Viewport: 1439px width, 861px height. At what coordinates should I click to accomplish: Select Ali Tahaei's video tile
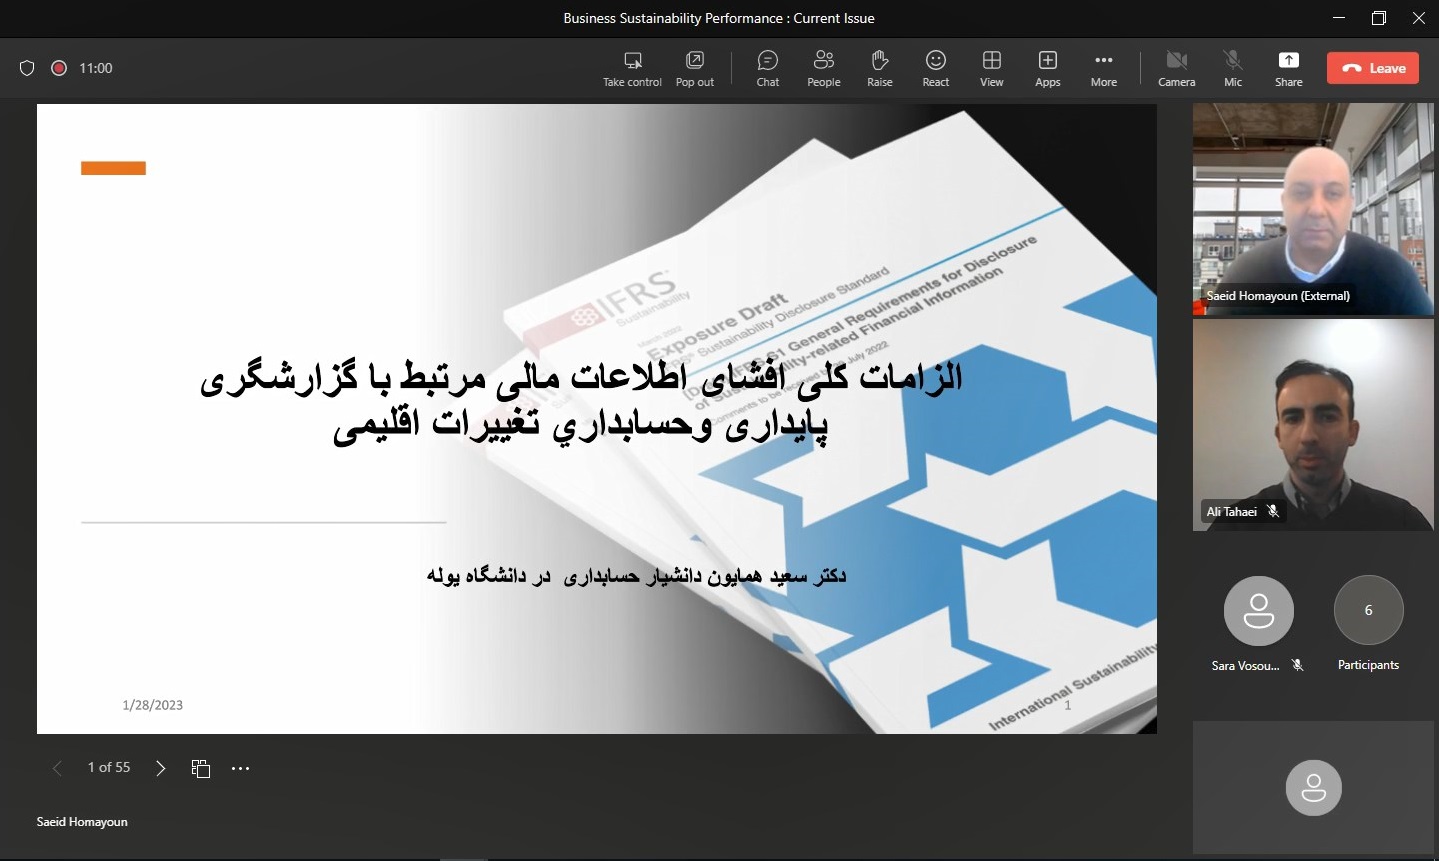pyautogui.click(x=1313, y=425)
